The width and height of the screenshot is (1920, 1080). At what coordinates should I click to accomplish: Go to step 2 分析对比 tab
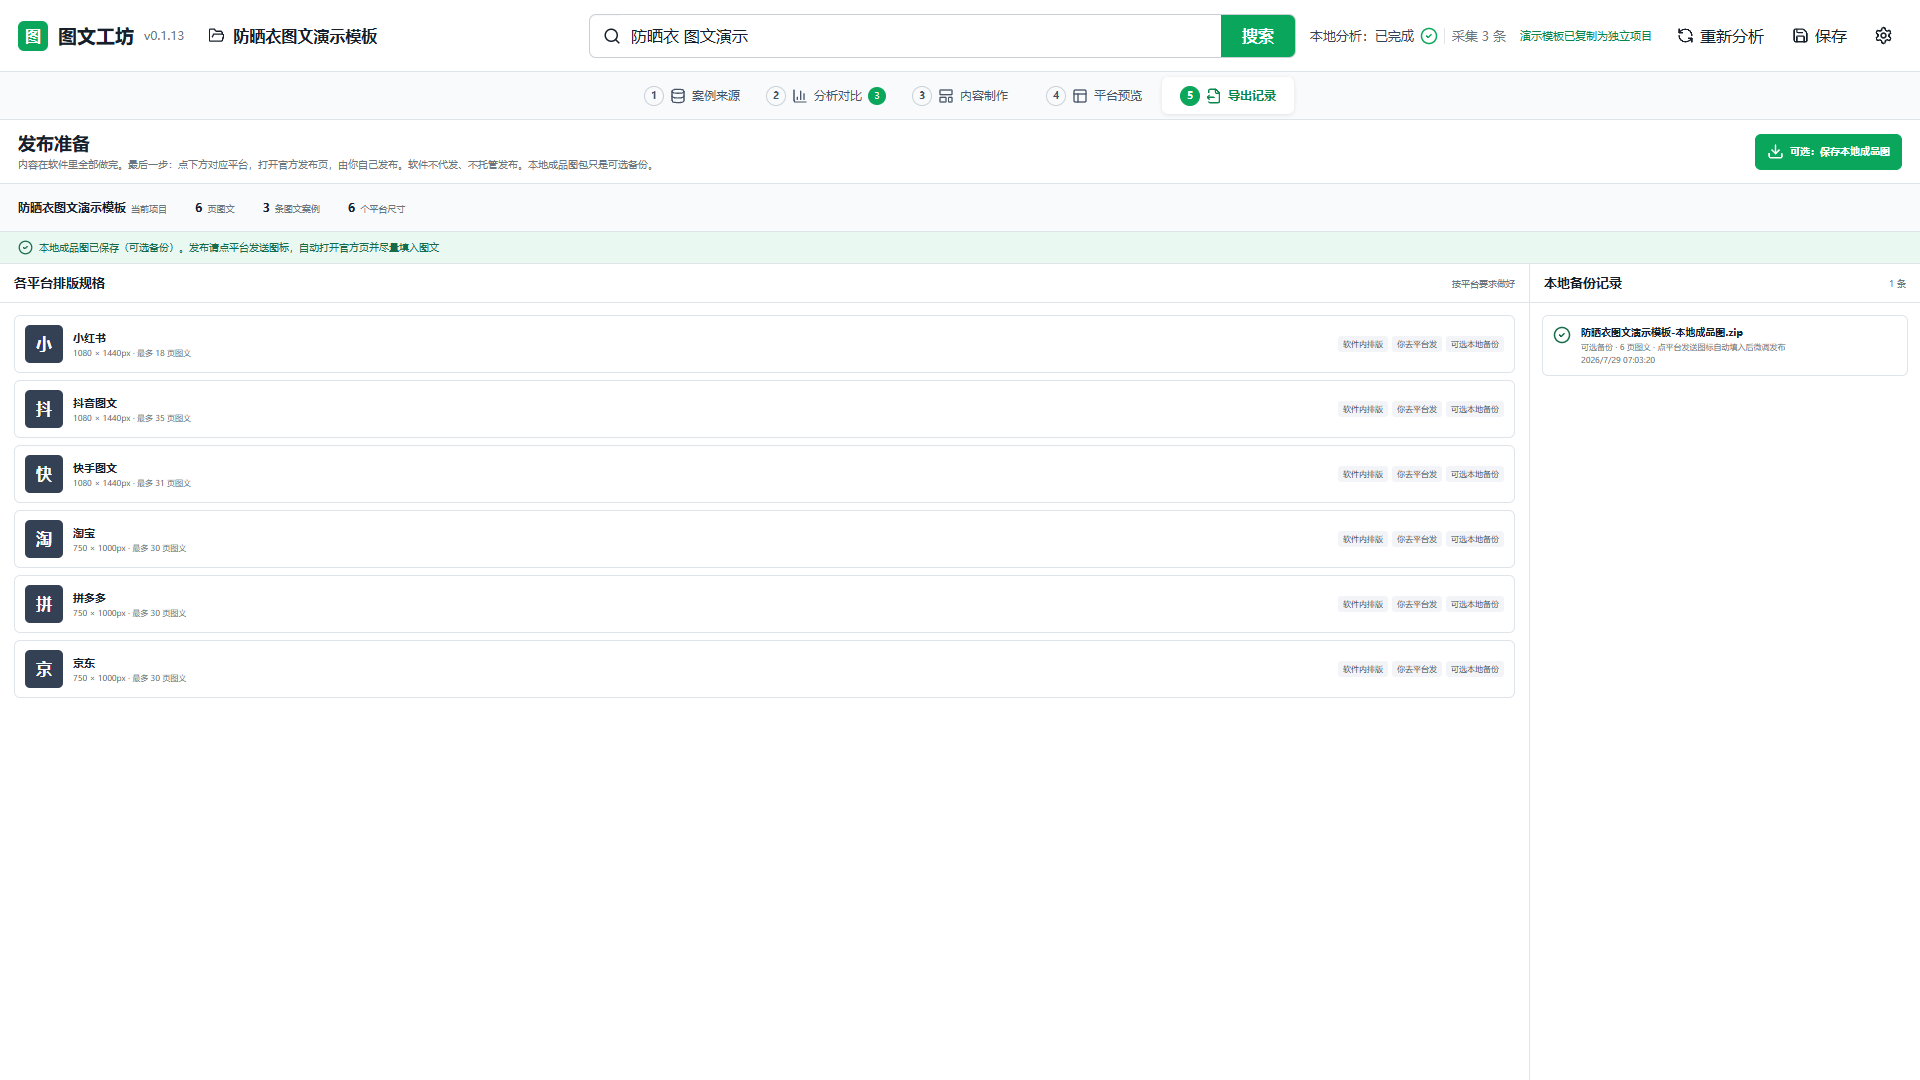click(826, 96)
